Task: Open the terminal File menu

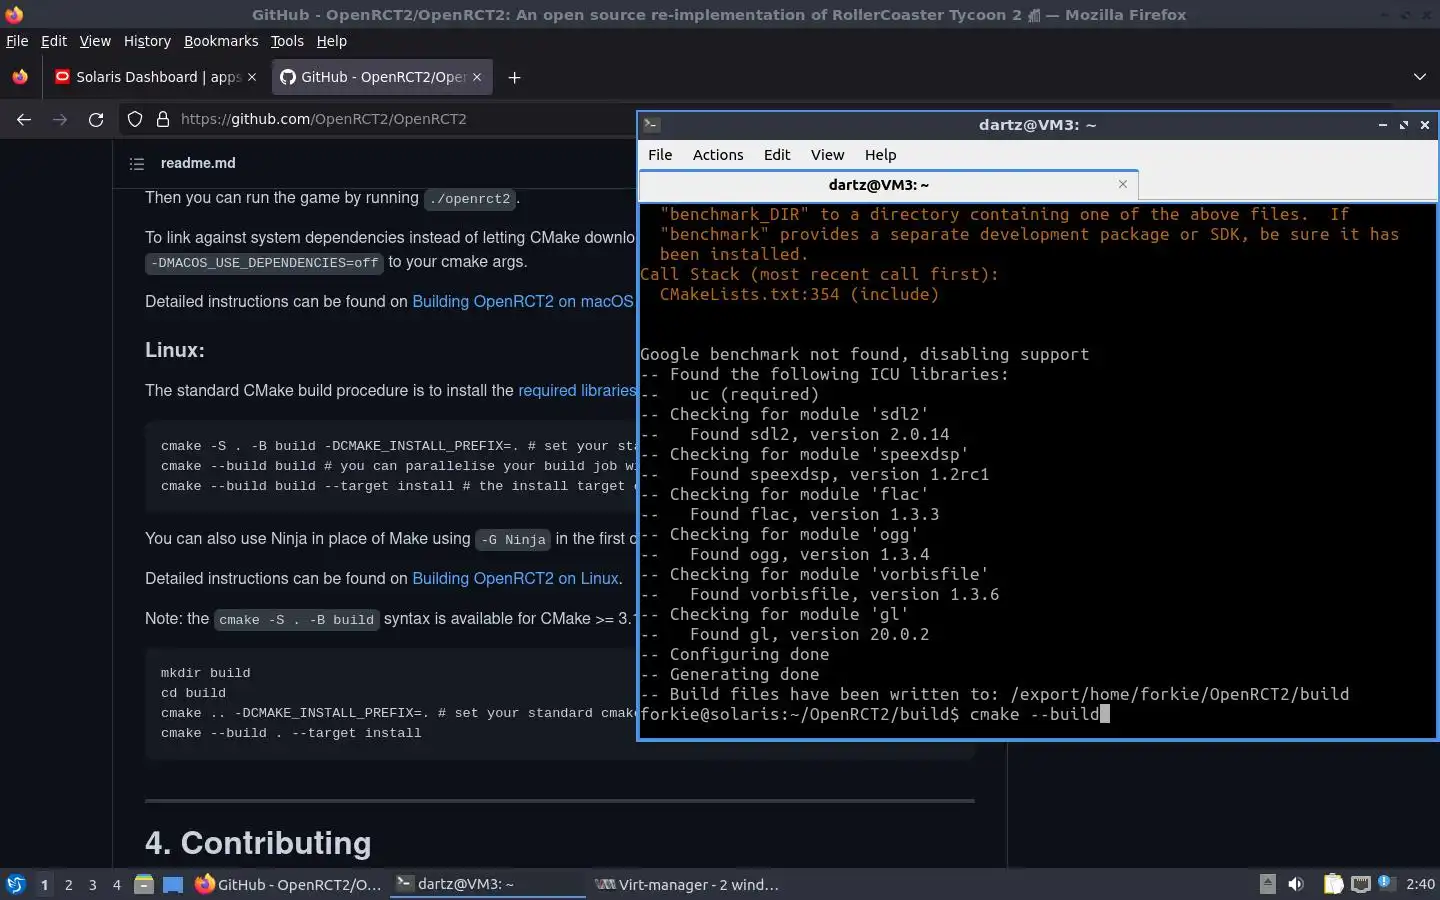Action: [x=660, y=155]
